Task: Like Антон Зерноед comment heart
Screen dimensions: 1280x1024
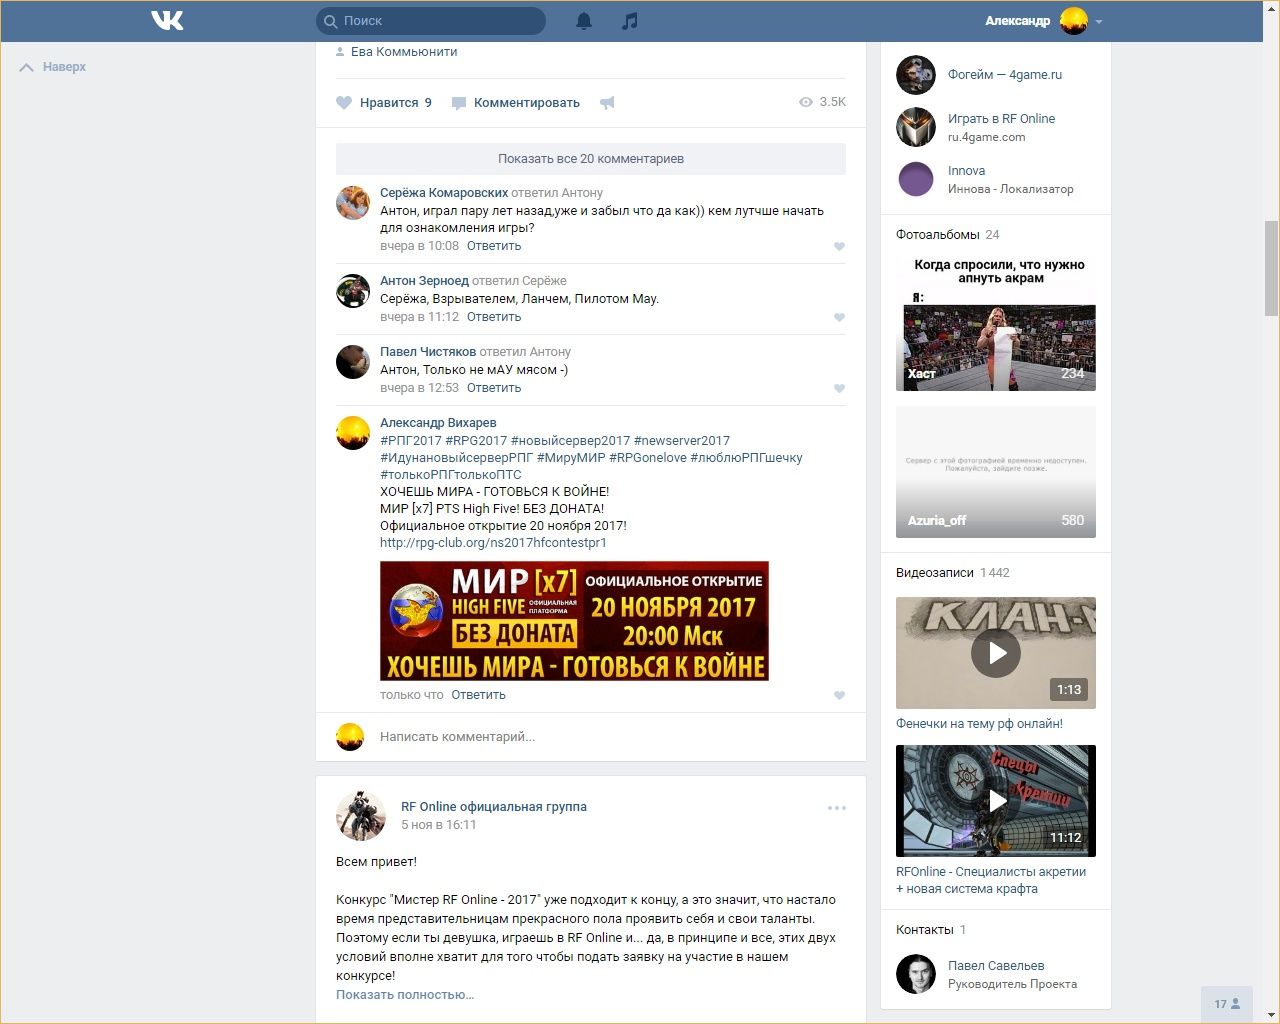Action: click(839, 318)
